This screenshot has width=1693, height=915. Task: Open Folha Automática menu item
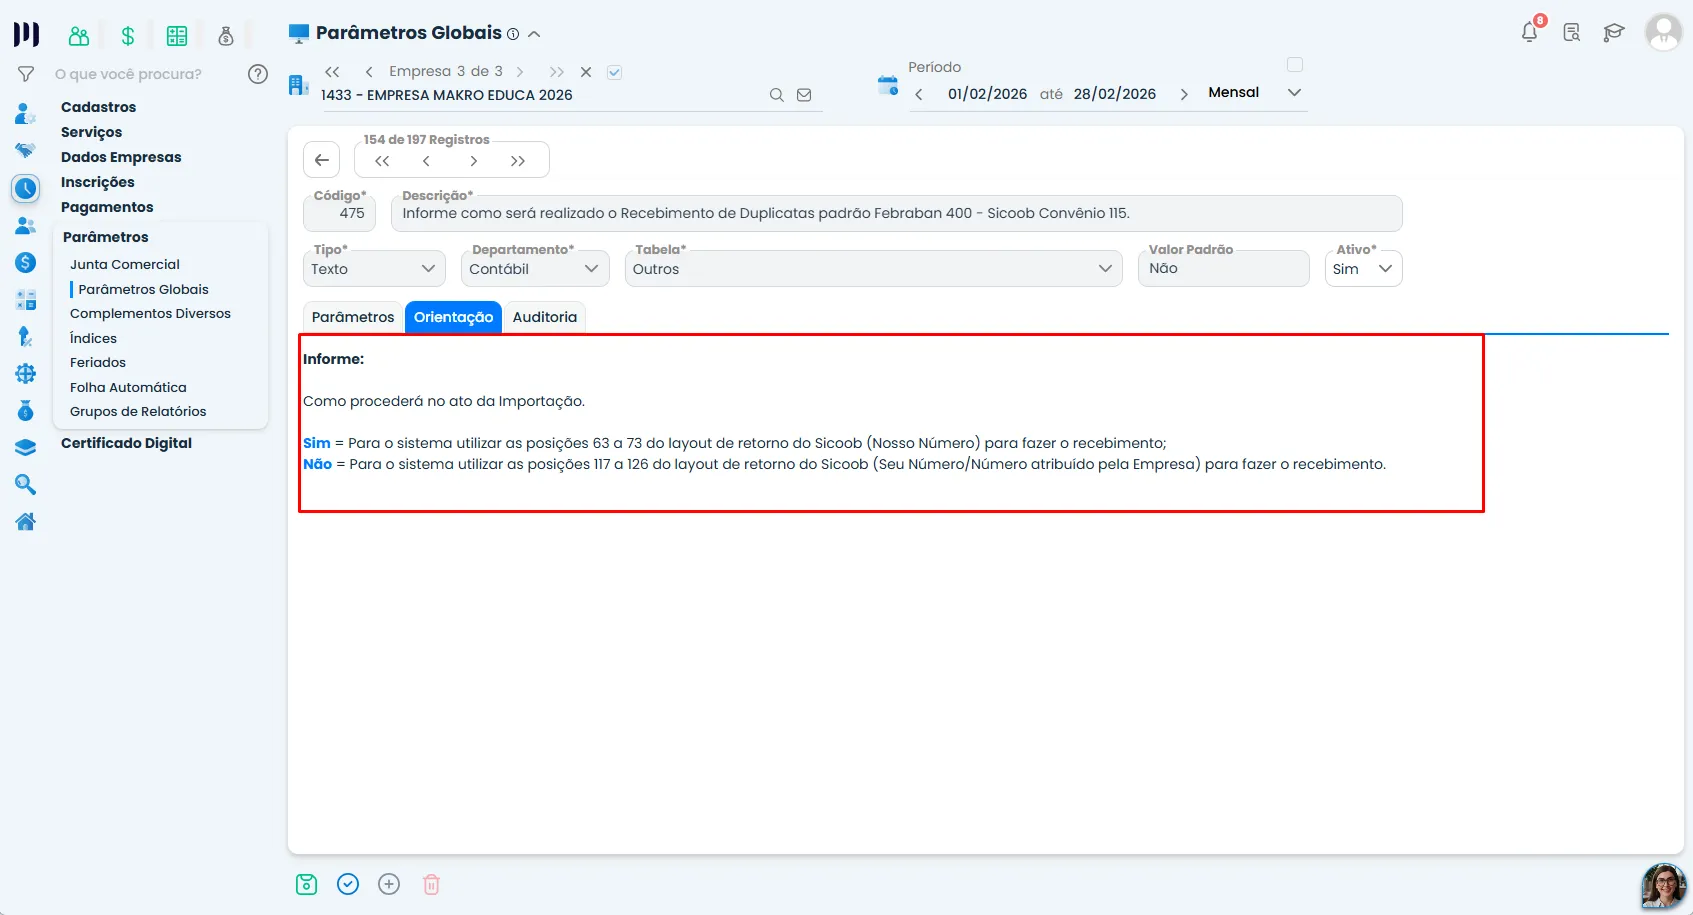click(128, 387)
